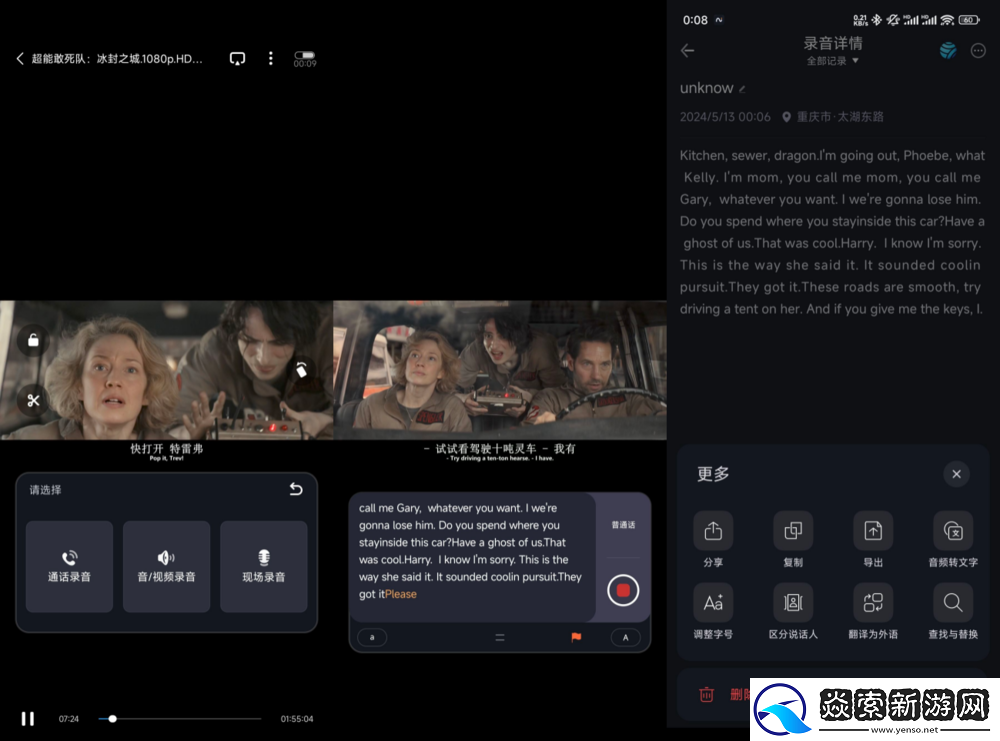
Task: Tap the screen rotation icon on video
Action: pyautogui.click(x=301, y=370)
